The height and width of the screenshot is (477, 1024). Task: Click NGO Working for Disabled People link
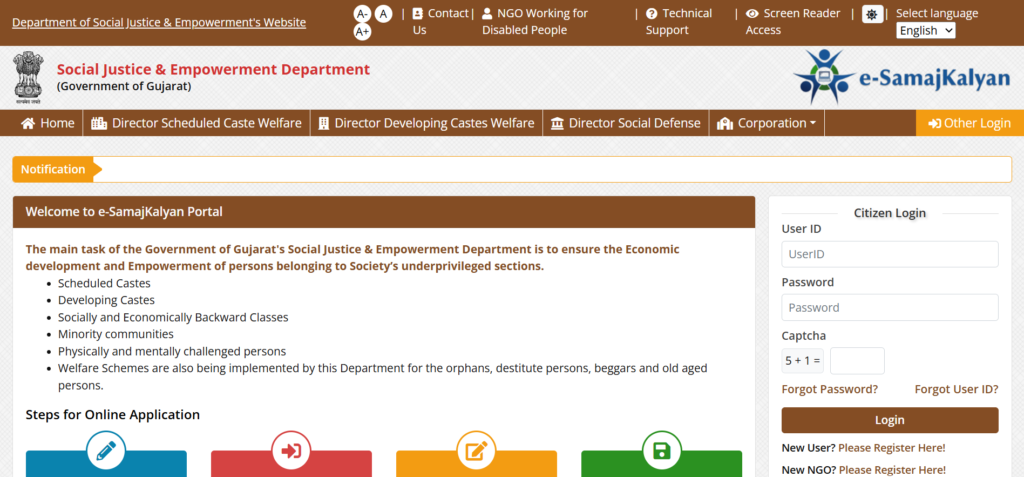pyautogui.click(x=535, y=22)
